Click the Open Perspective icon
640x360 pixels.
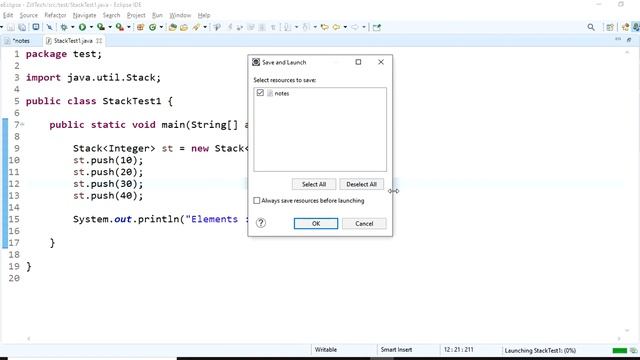(x=610, y=27)
